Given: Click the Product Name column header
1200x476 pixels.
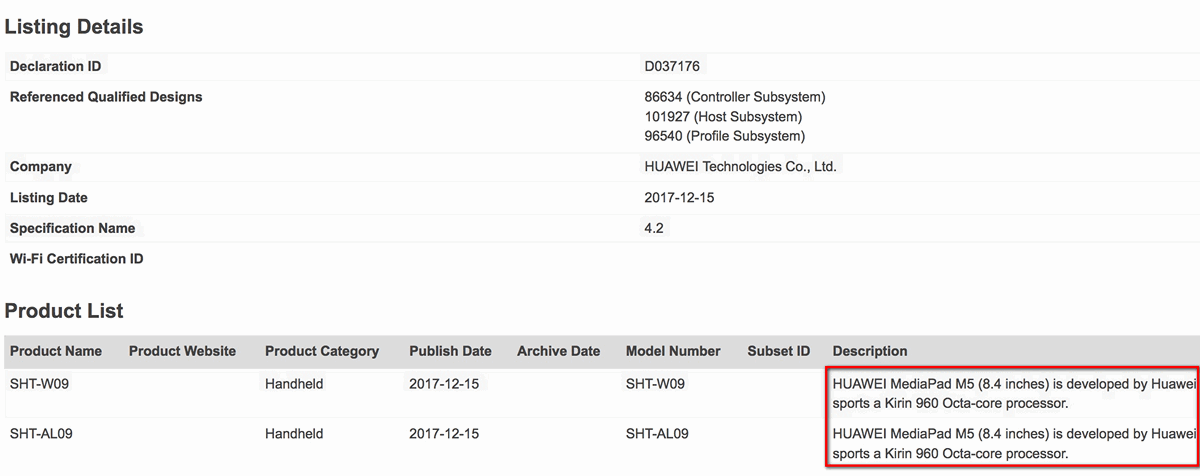Looking at the screenshot, I should tap(56, 351).
